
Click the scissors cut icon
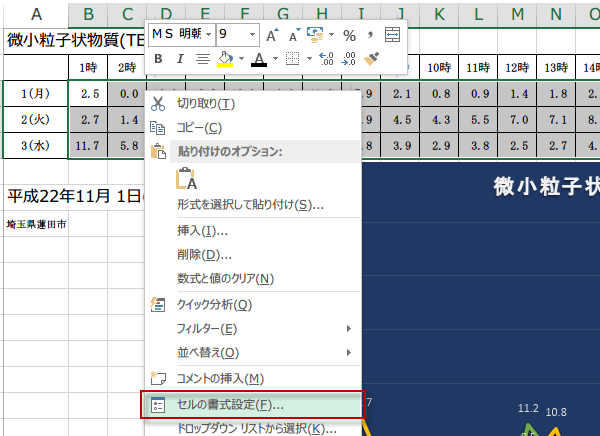[x=158, y=104]
